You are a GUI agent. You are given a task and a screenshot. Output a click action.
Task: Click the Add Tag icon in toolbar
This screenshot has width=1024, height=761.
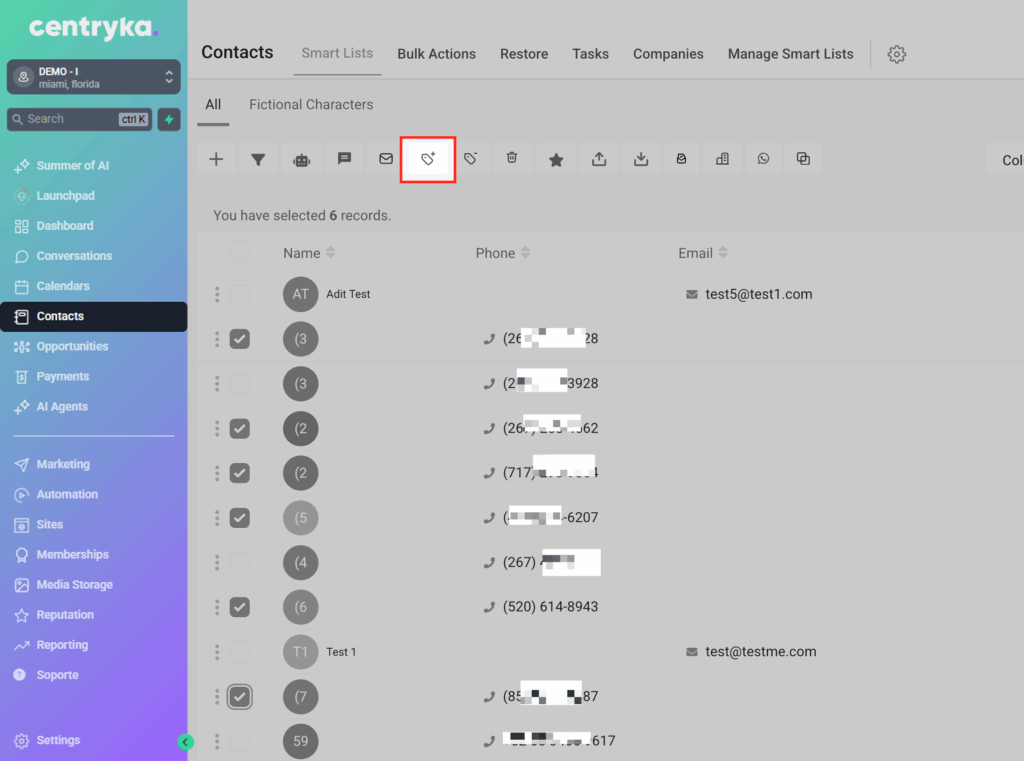(x=428, y=159)
